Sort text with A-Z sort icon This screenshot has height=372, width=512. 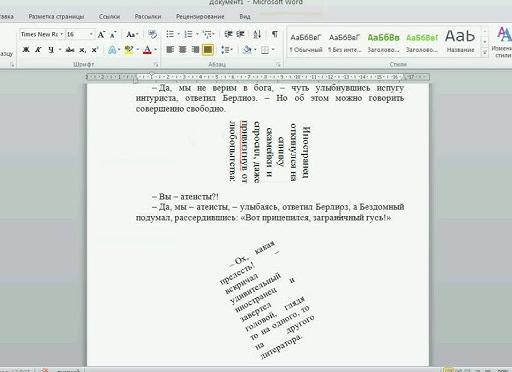tap(257, 34)
